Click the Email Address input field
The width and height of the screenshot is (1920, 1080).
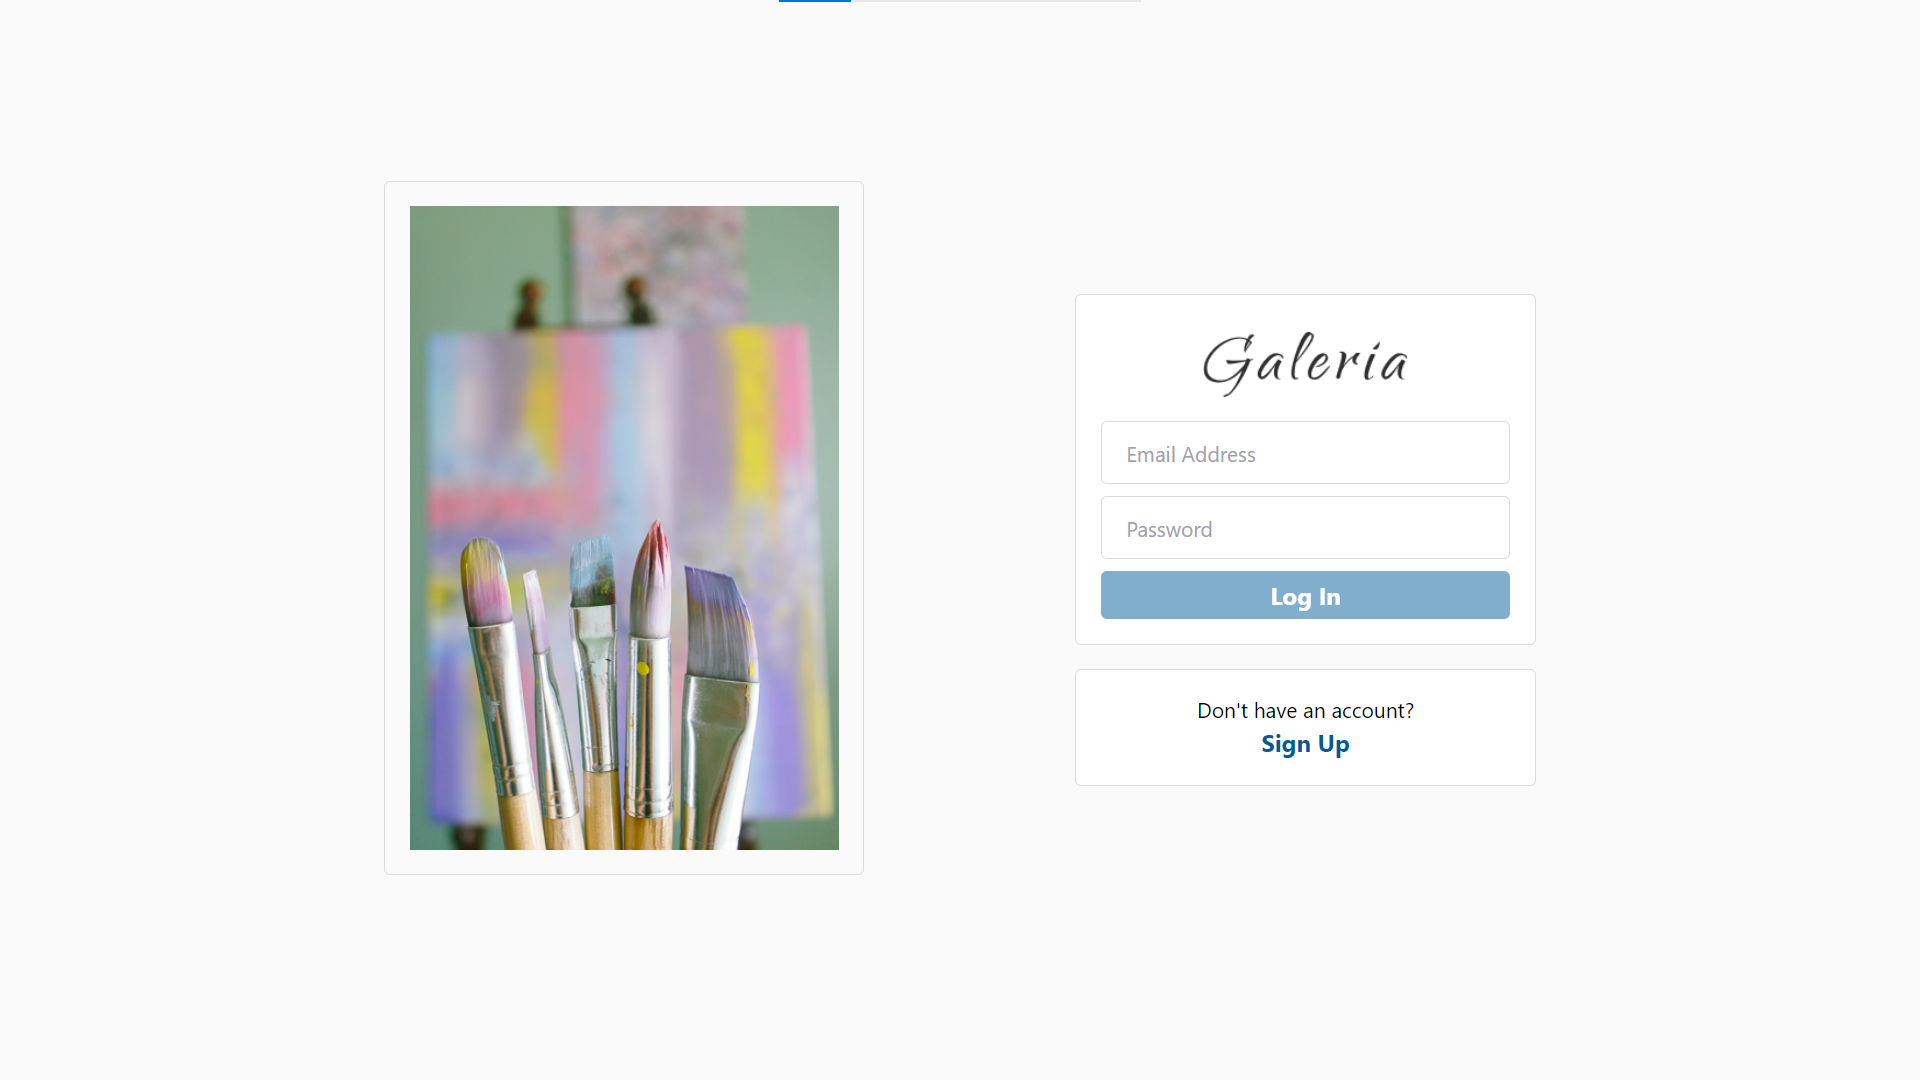coord(1305,453)
